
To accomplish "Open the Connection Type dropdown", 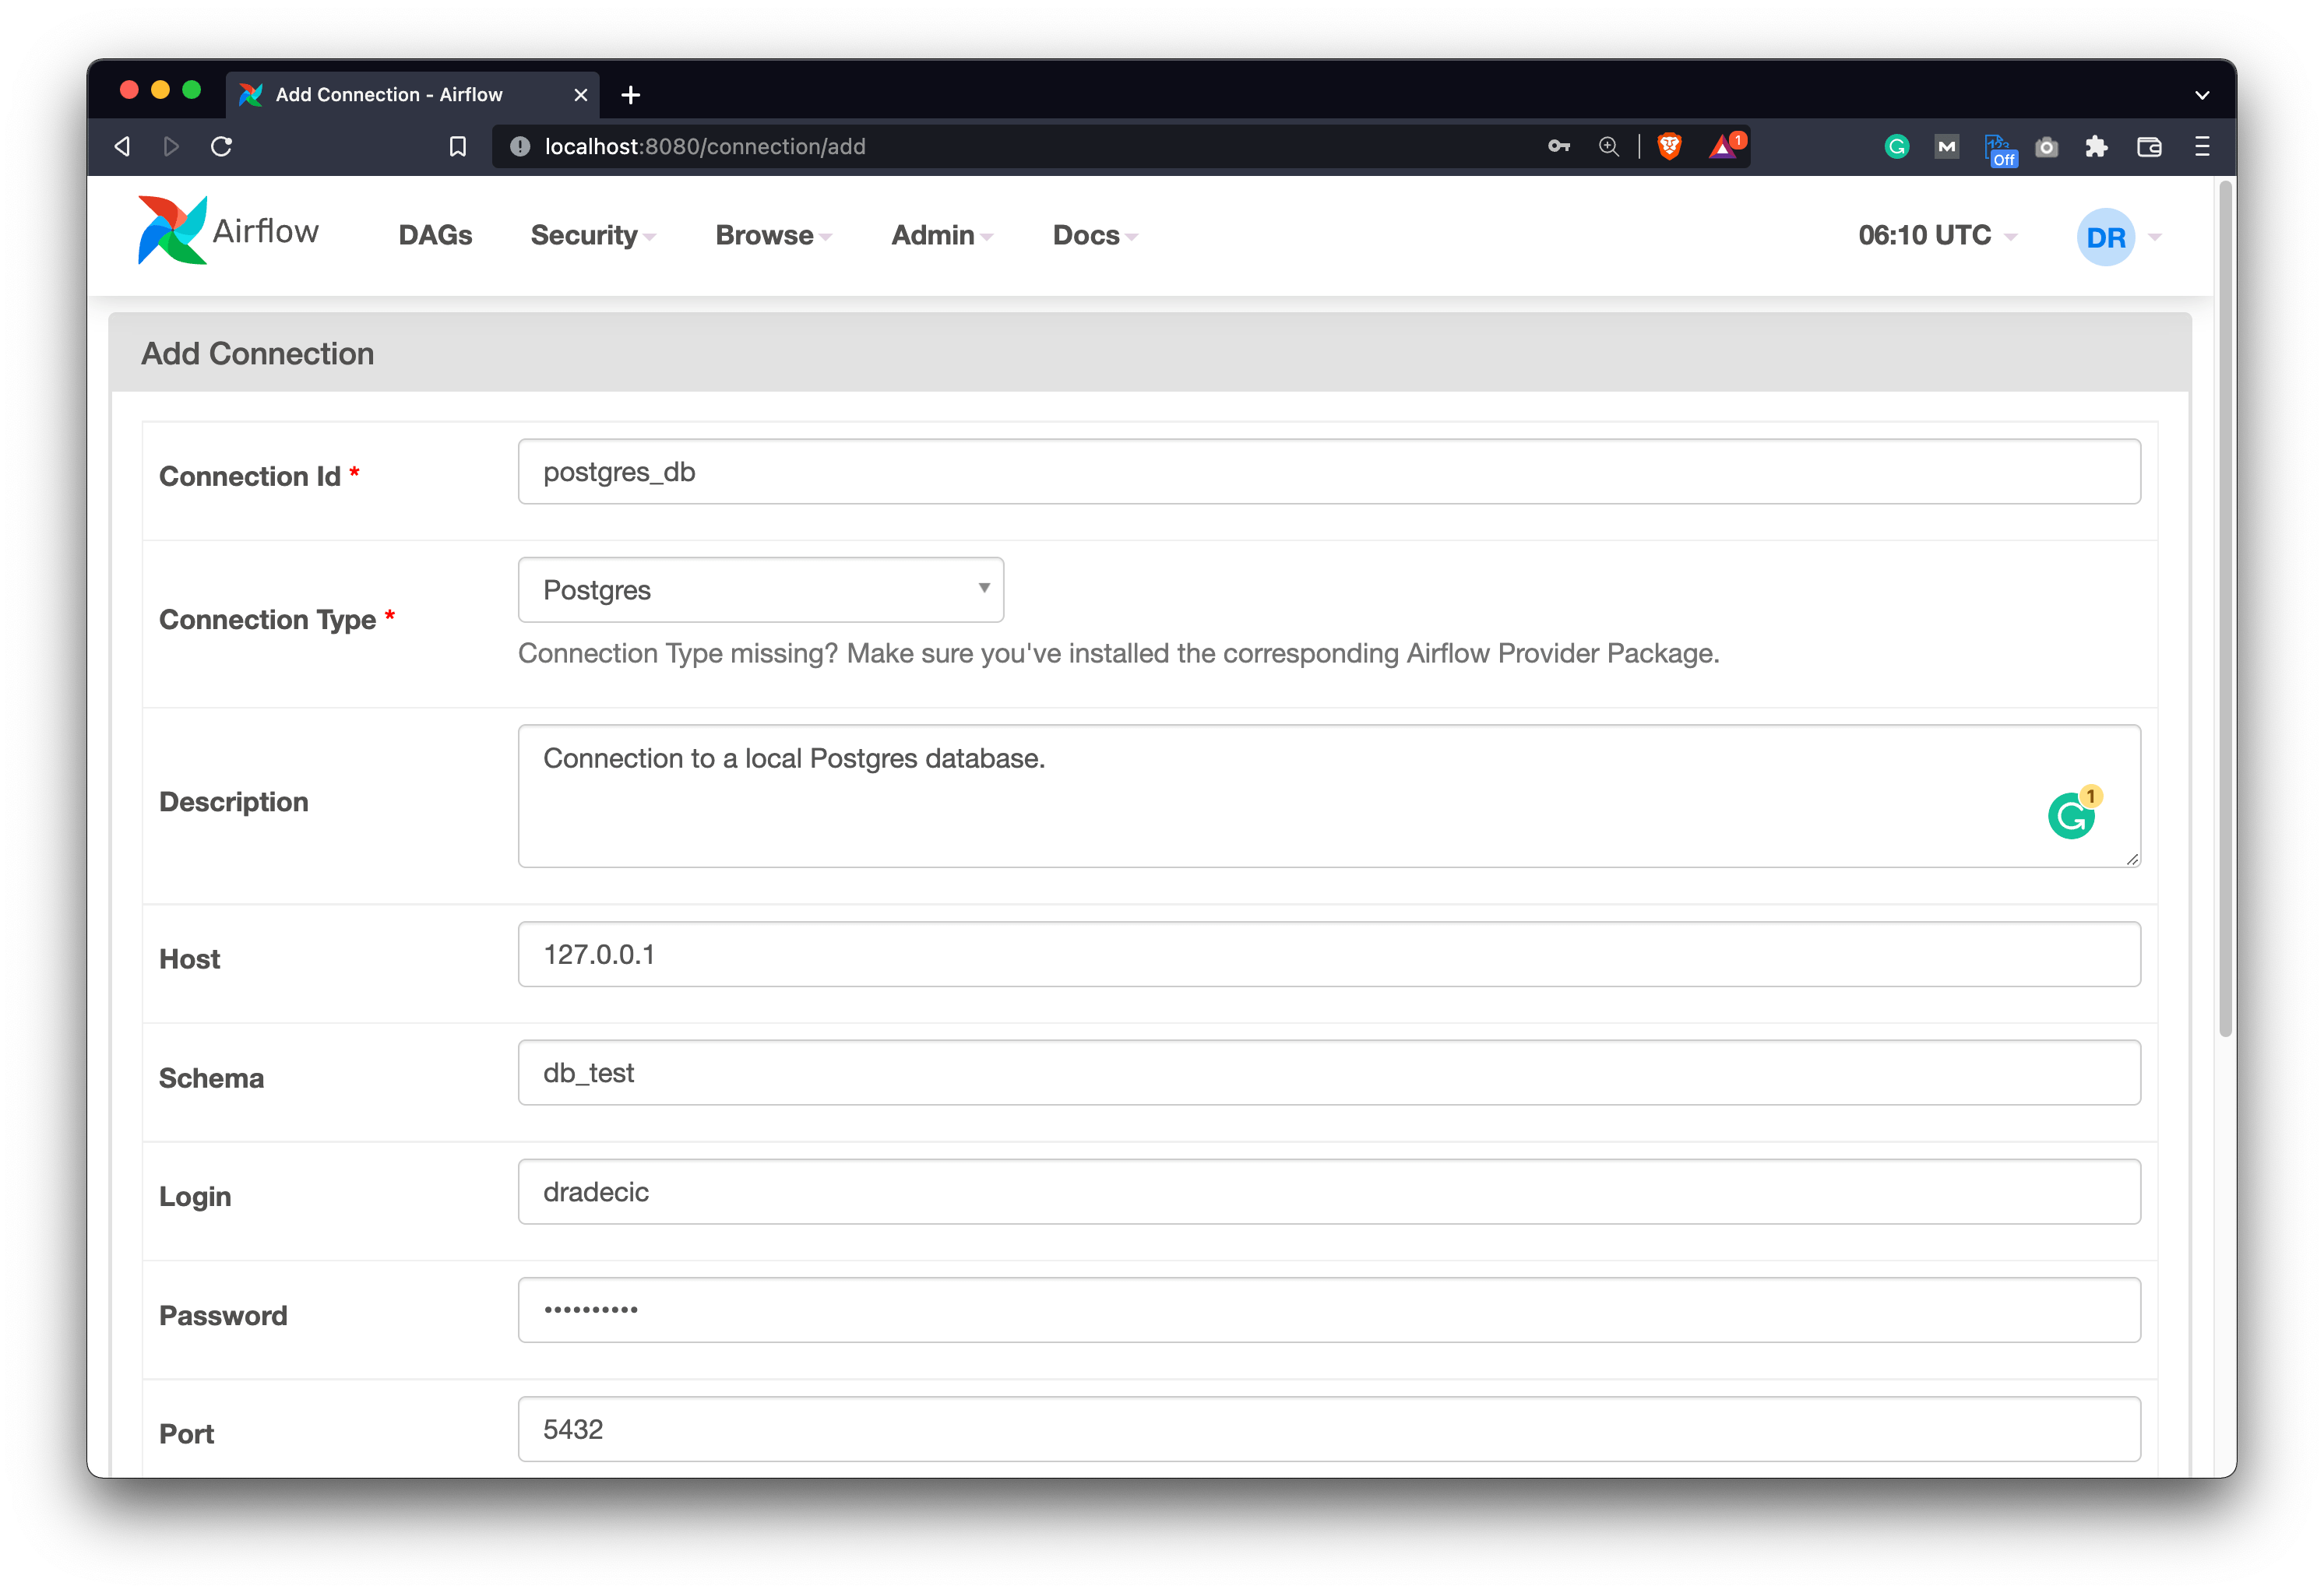I will pyautogui.click(x=760, y=590).
